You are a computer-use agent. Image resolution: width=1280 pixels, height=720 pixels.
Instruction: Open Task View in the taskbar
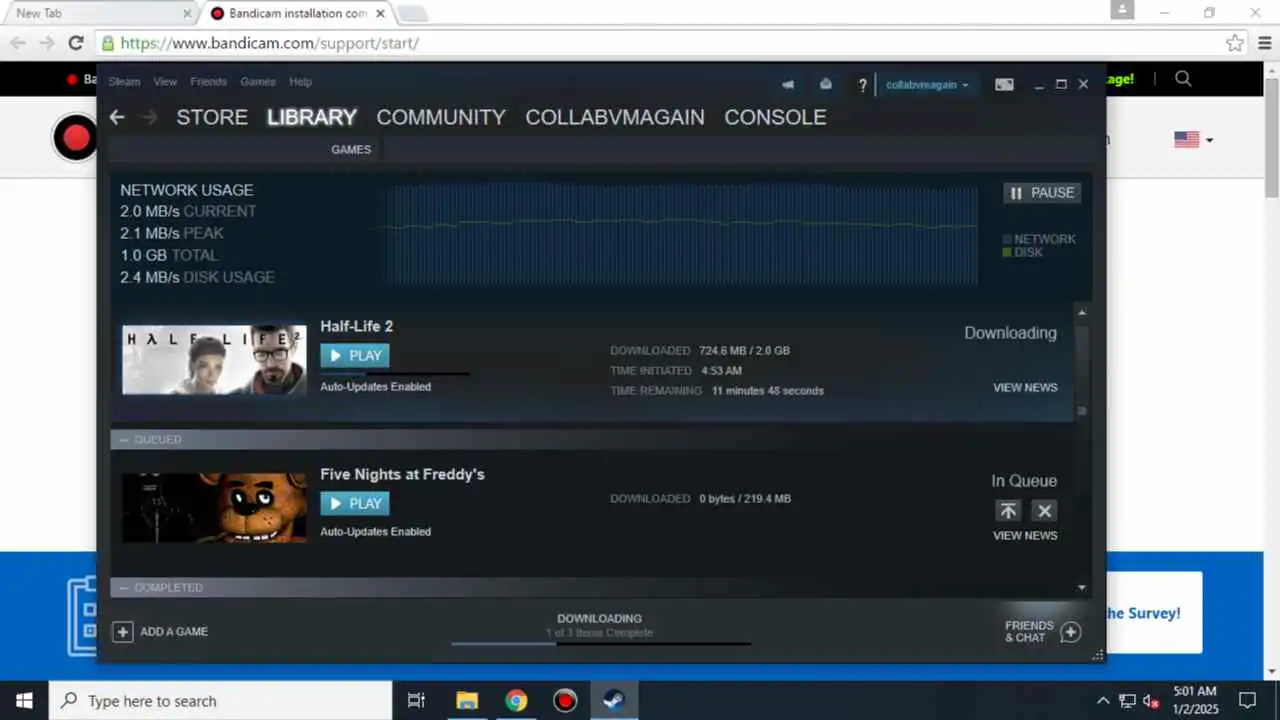(x=417, y=700)
